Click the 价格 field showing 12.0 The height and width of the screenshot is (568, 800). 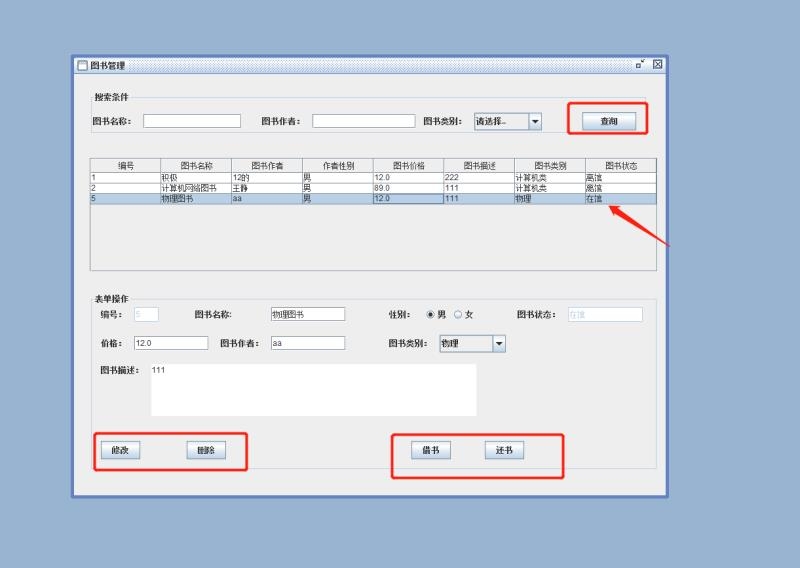tap(171, 343)
